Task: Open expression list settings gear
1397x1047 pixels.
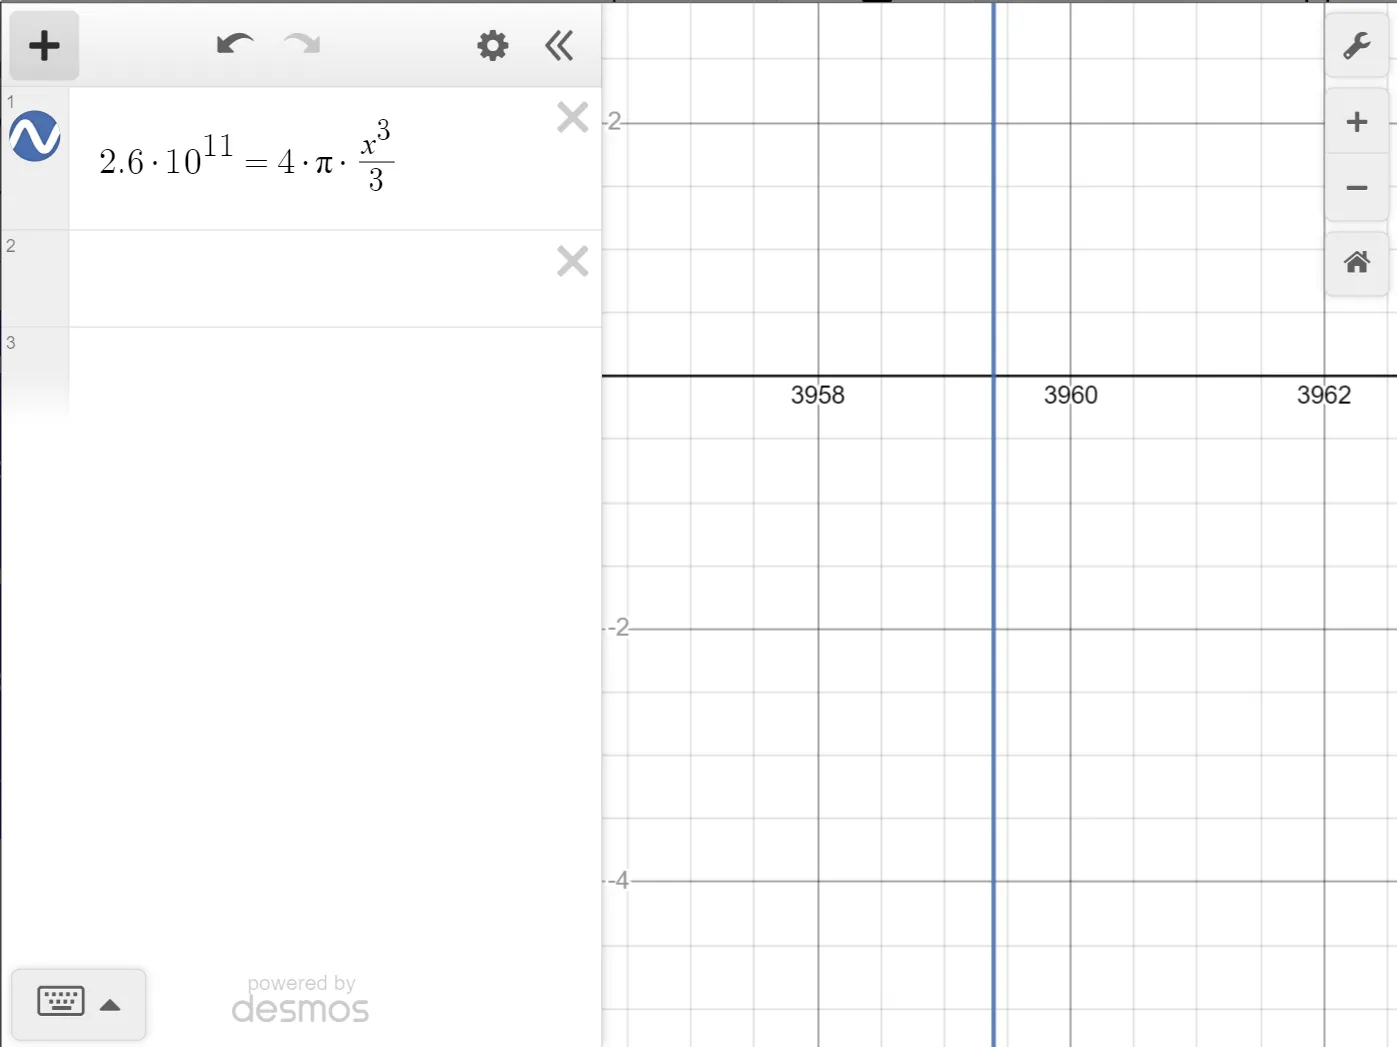Action: pyautogui.click(x=492, y=45)
